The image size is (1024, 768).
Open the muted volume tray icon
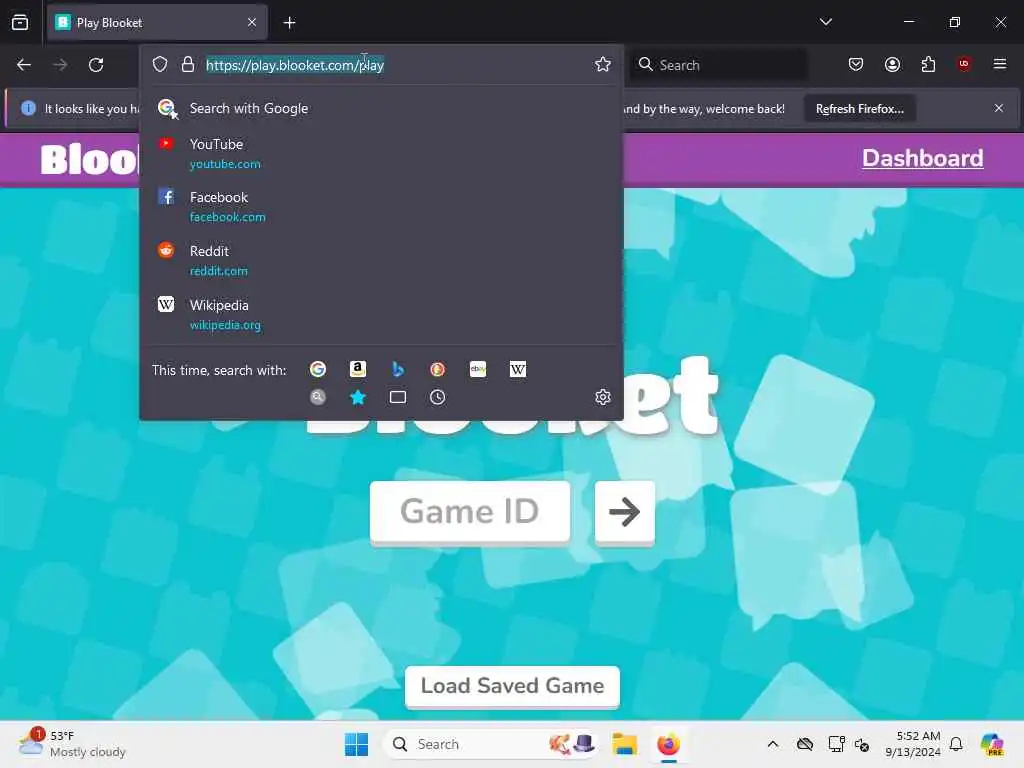tap(862, 744)
